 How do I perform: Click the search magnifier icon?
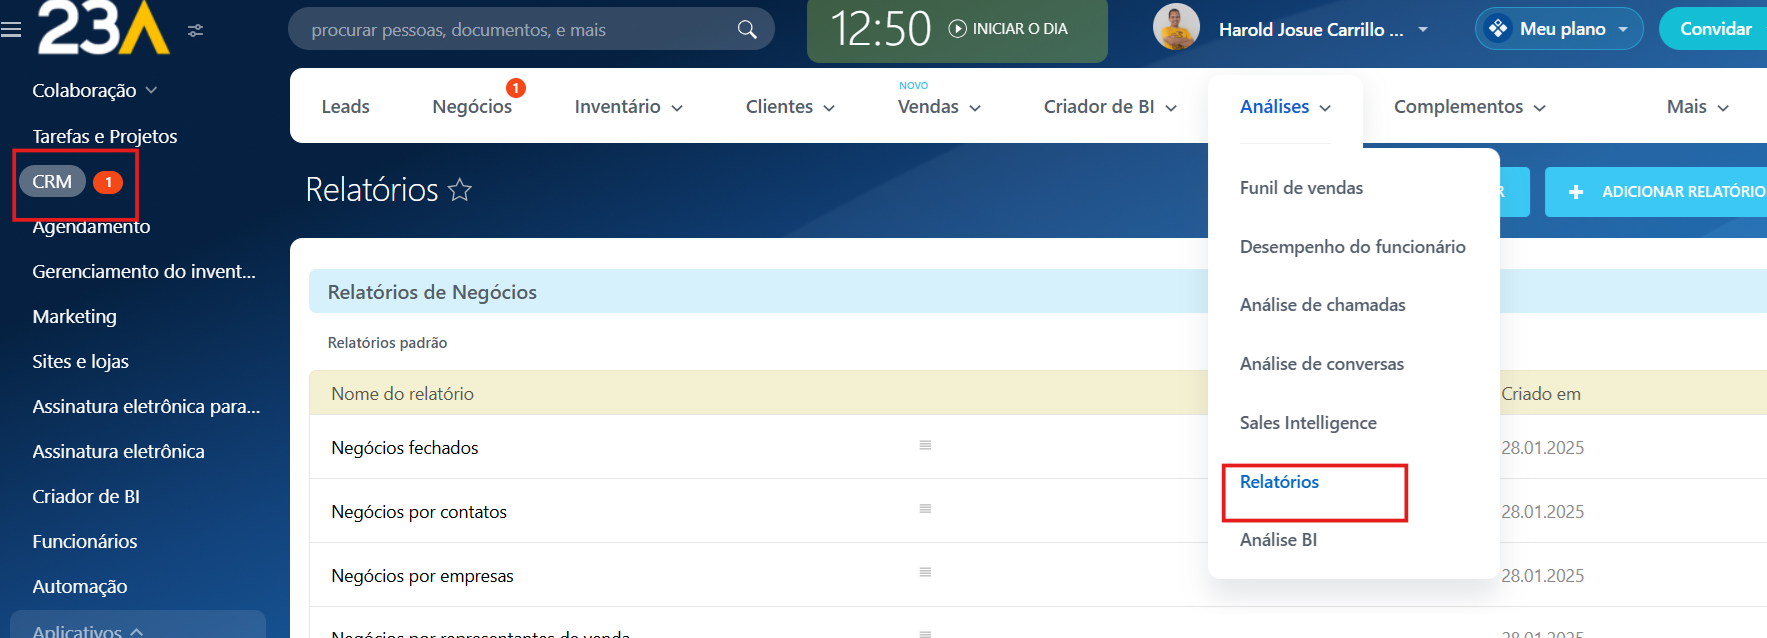pos(747,30)
